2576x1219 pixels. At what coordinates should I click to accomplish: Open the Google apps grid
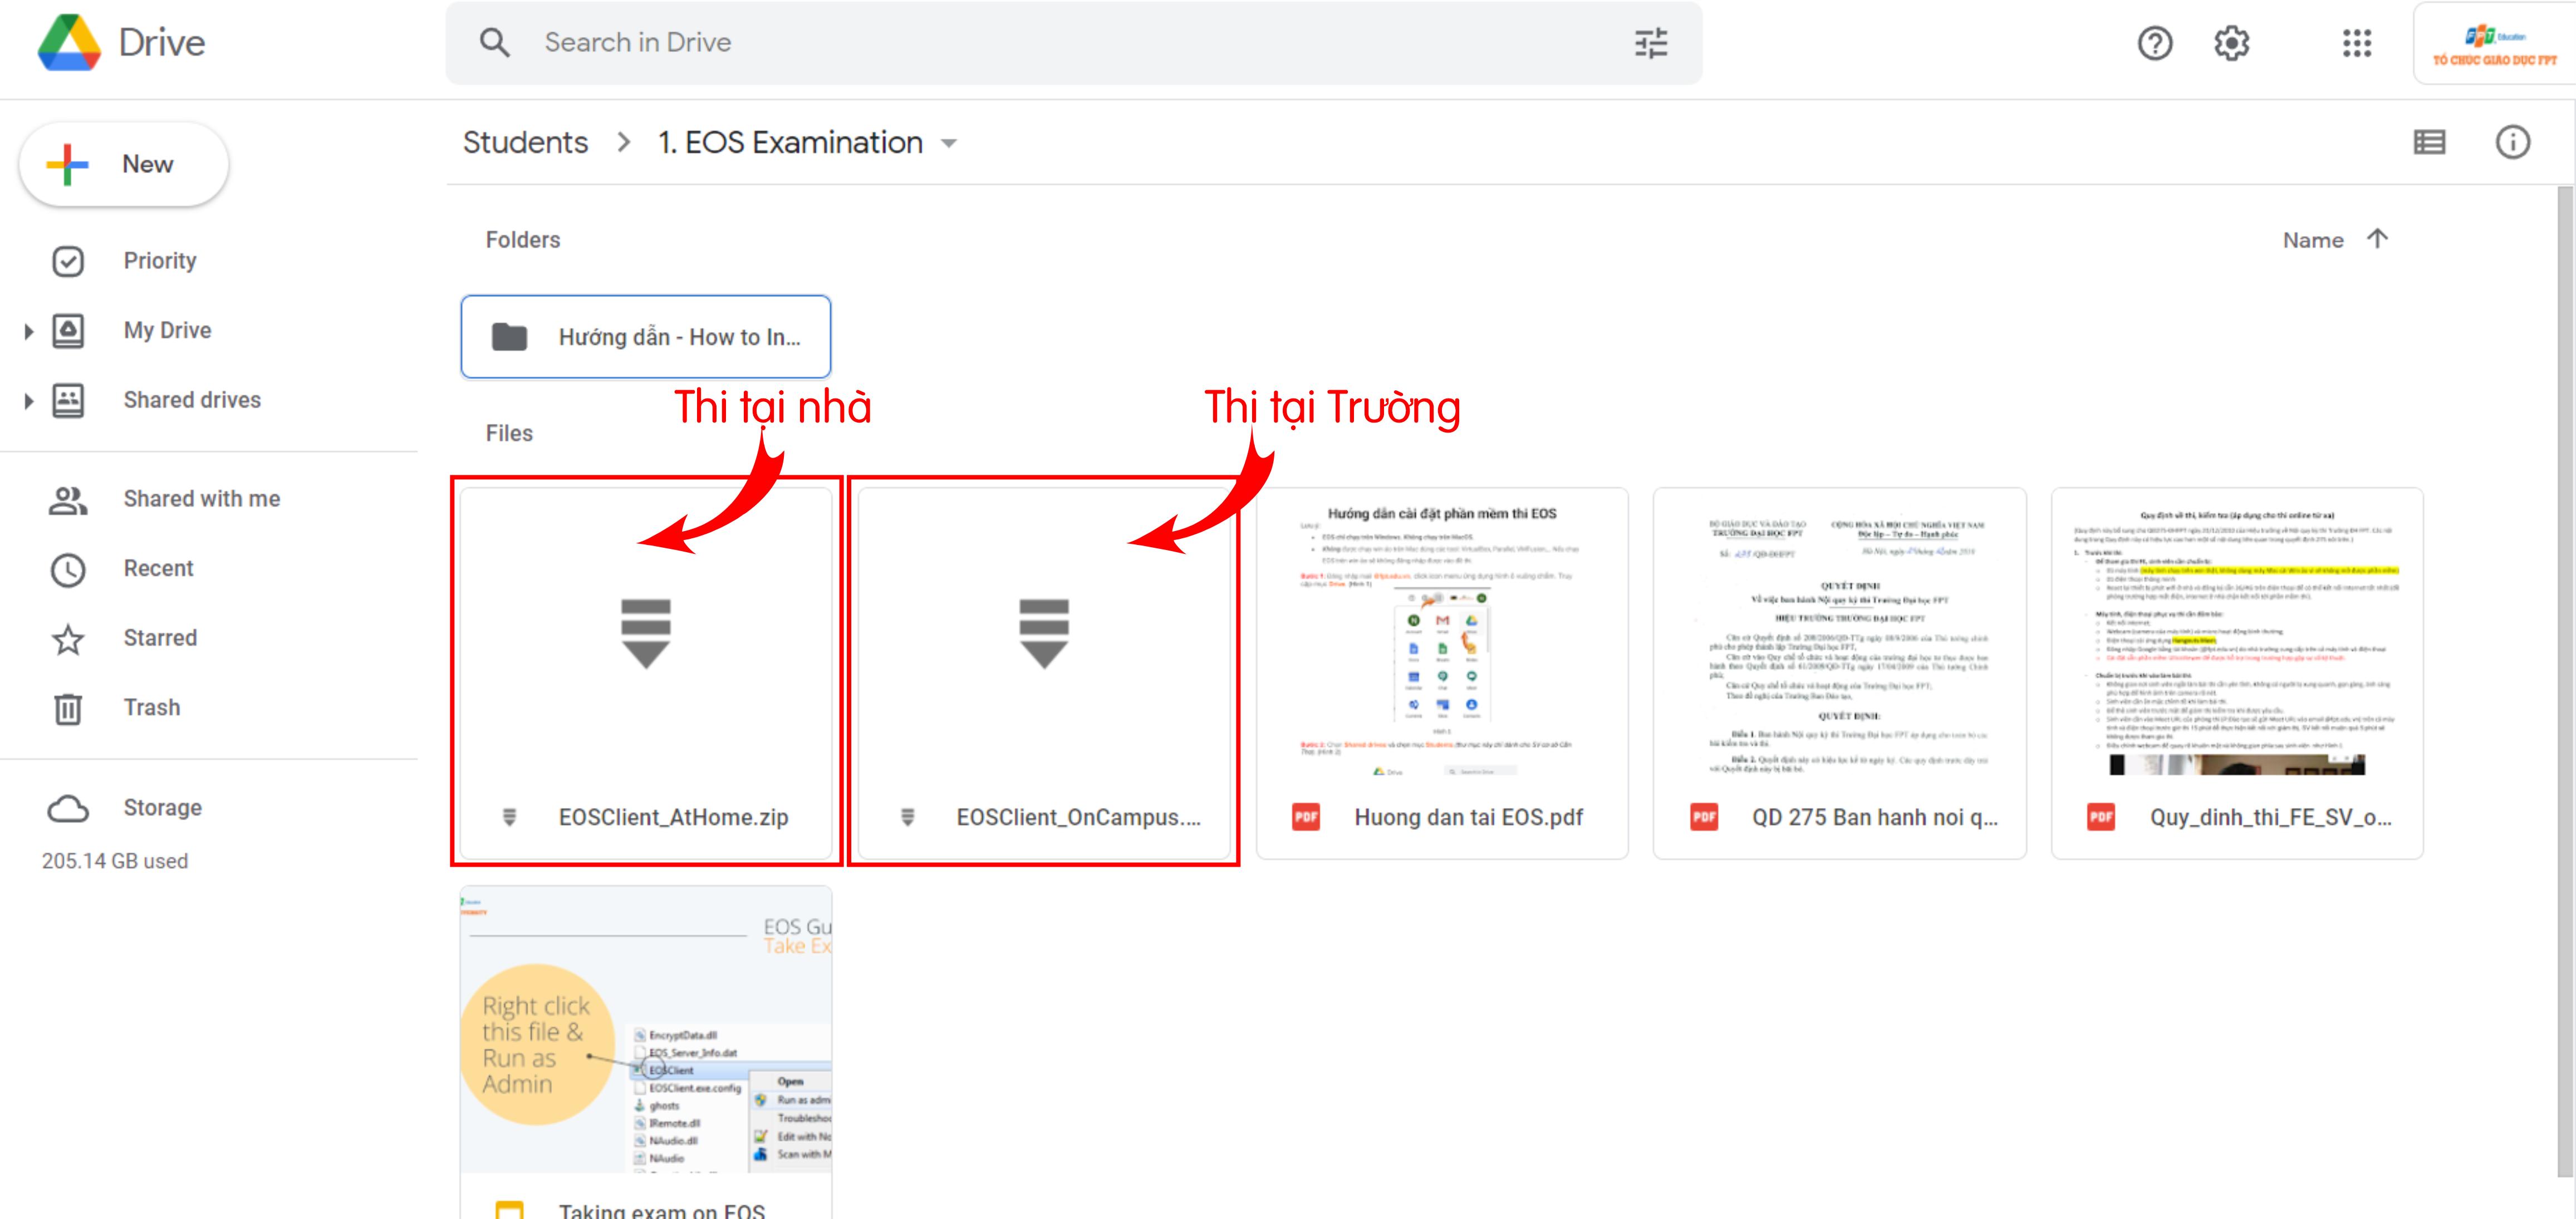click(x=2356, y=43)
